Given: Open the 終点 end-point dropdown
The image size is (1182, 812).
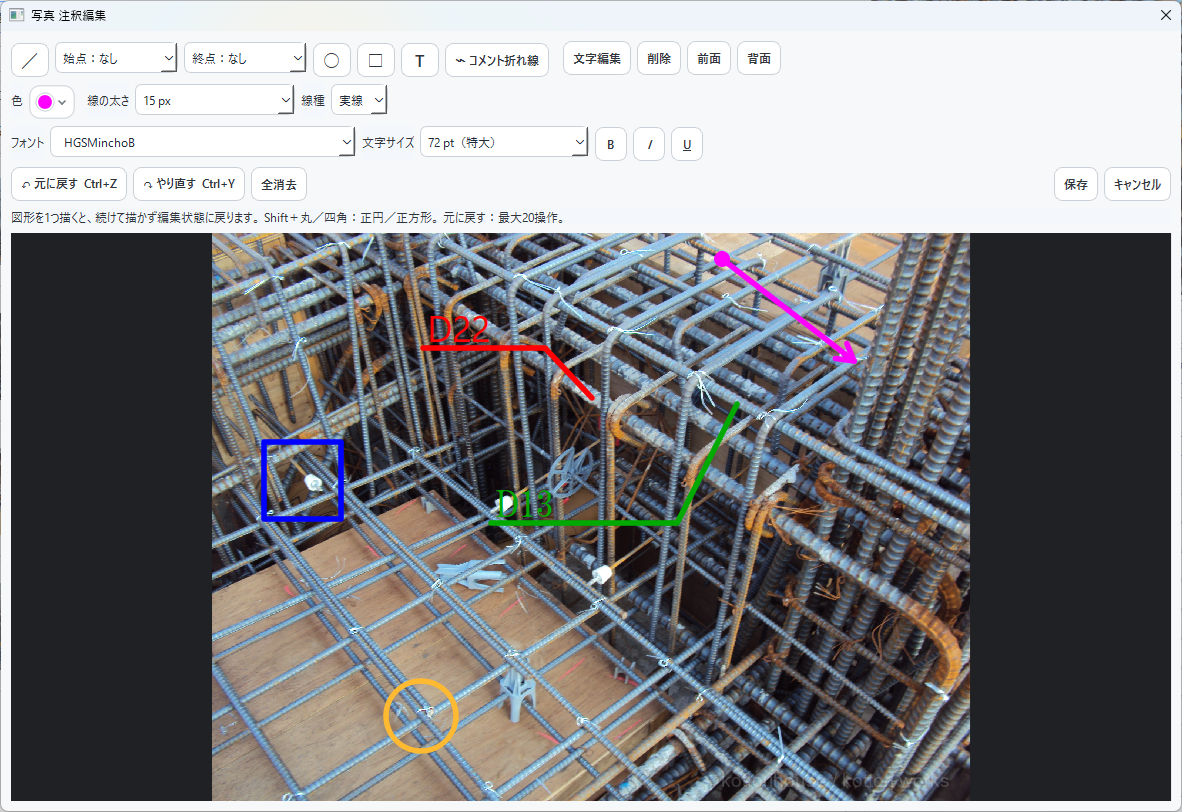Looking at the screenshot, I should tap(245, 58).
